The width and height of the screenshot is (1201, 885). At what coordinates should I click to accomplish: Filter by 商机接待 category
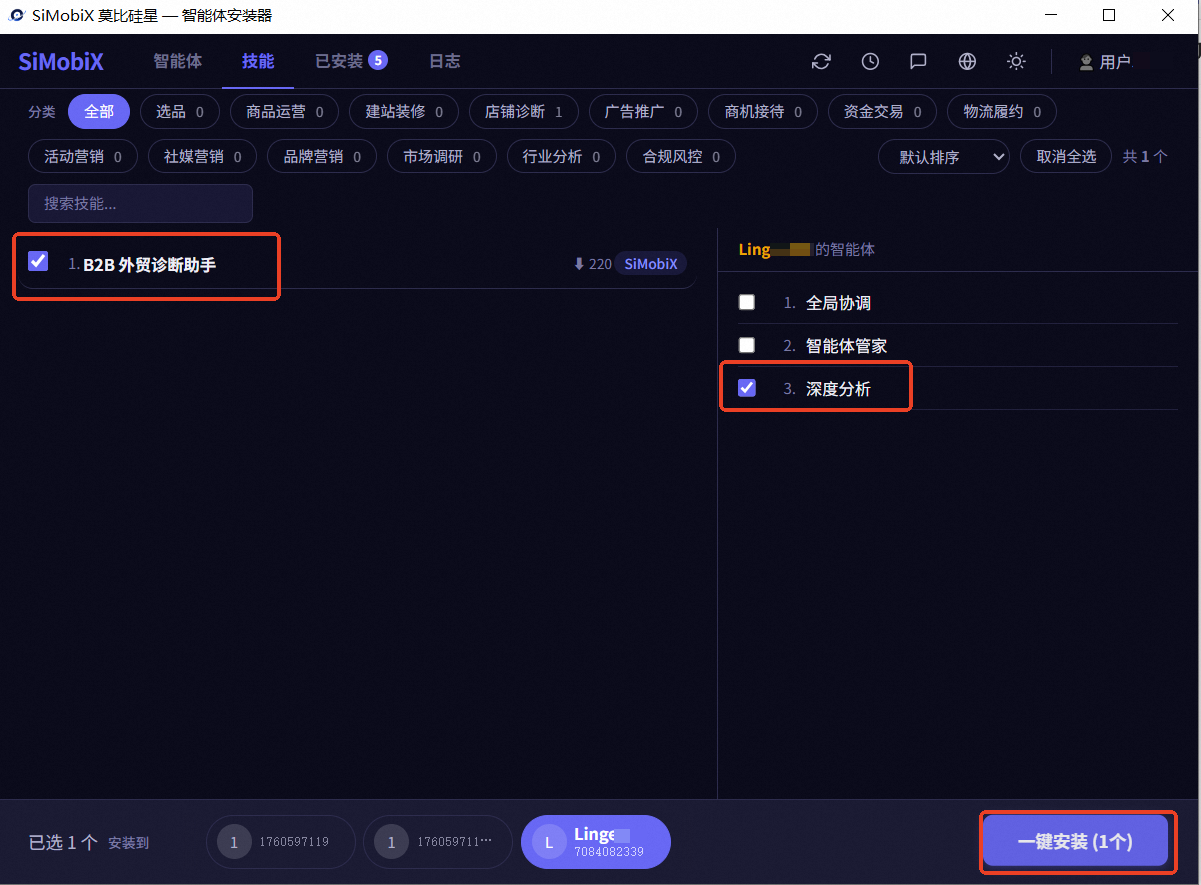pyautogui.click(x=763, y=112)
